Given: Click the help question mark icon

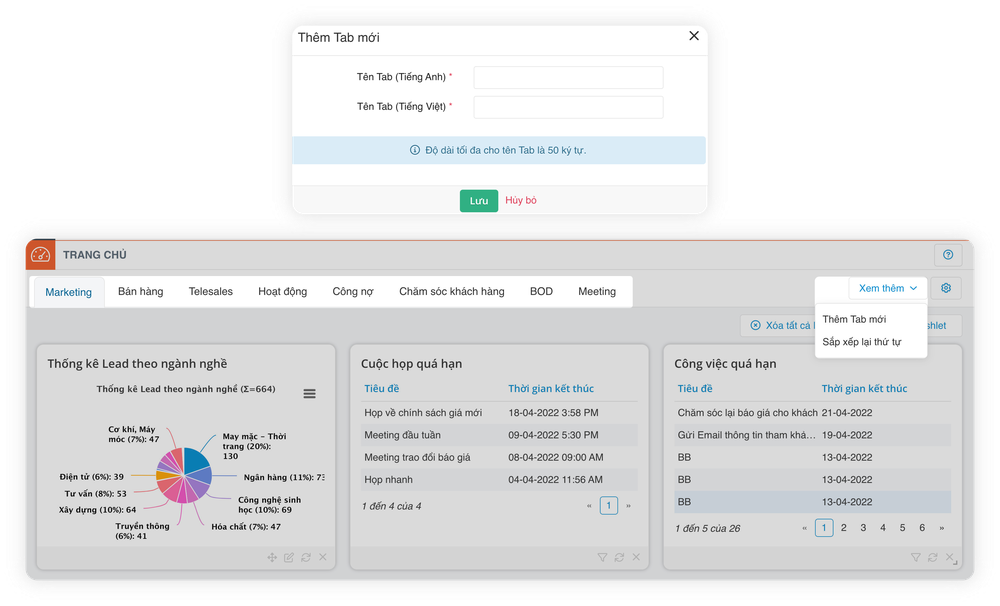Looking at the screenshot, I should click(x=948, y=255).
